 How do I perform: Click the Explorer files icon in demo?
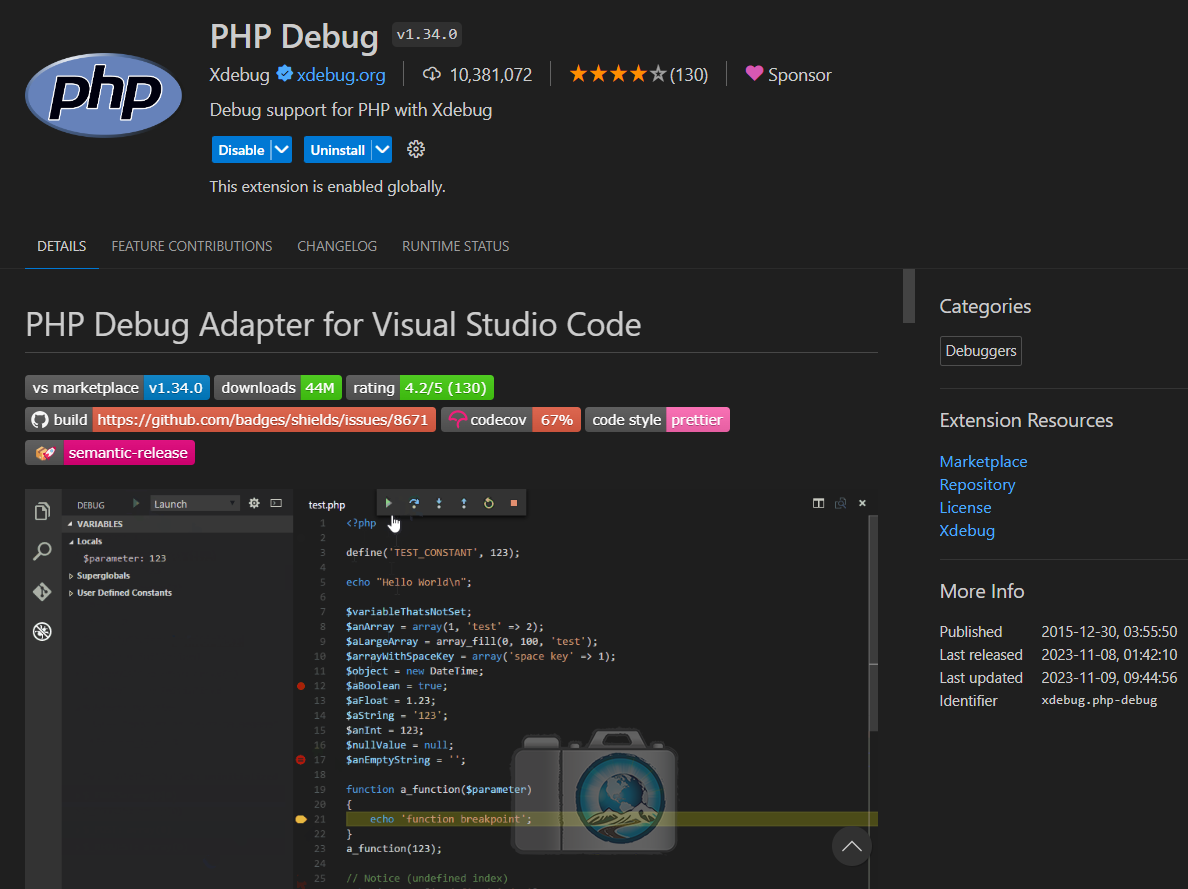point(42,512)
